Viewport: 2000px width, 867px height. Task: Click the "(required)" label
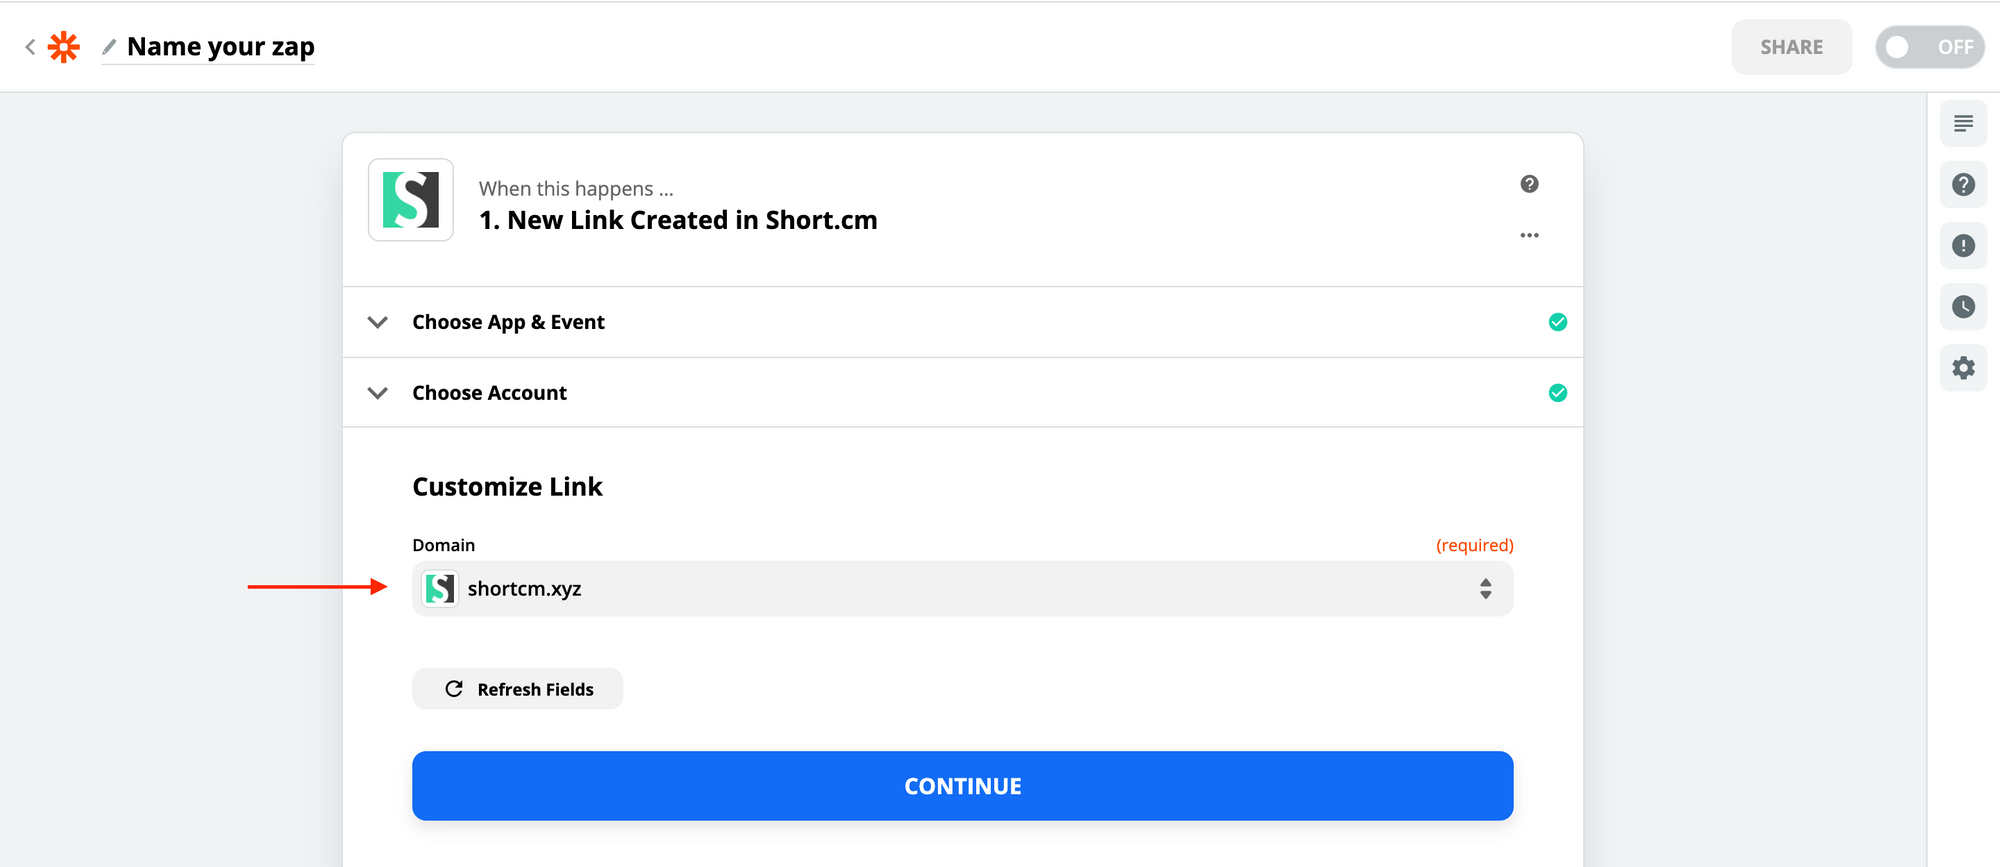(x=1474, y=545)
